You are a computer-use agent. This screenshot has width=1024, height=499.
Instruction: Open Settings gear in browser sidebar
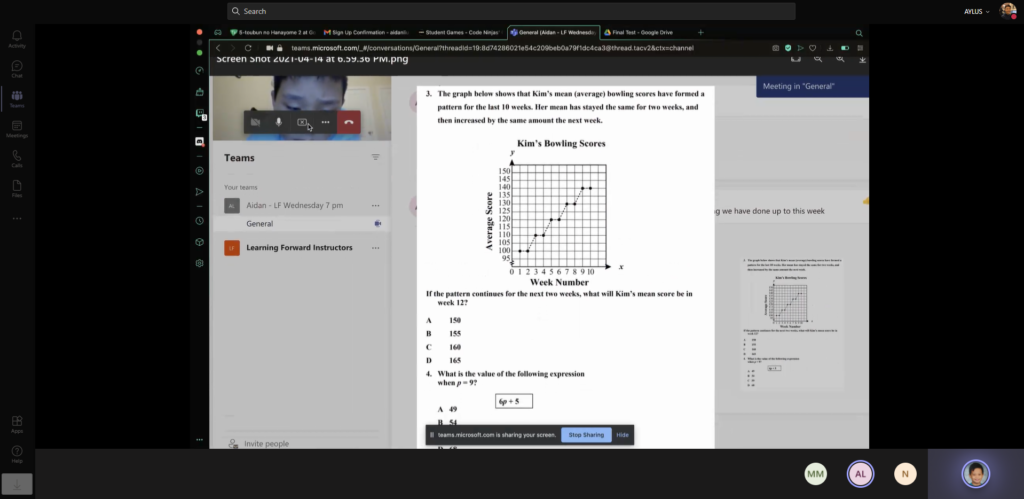pos(200,263)
